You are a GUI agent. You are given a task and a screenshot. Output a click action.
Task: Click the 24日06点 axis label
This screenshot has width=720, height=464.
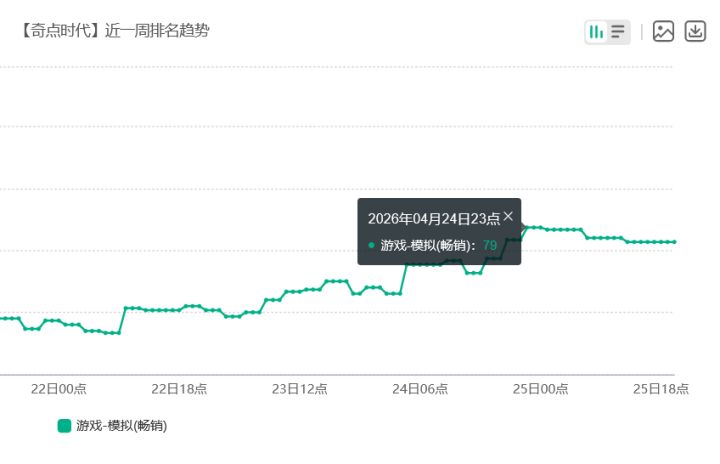pyautogui.click(x=420, y=389)
